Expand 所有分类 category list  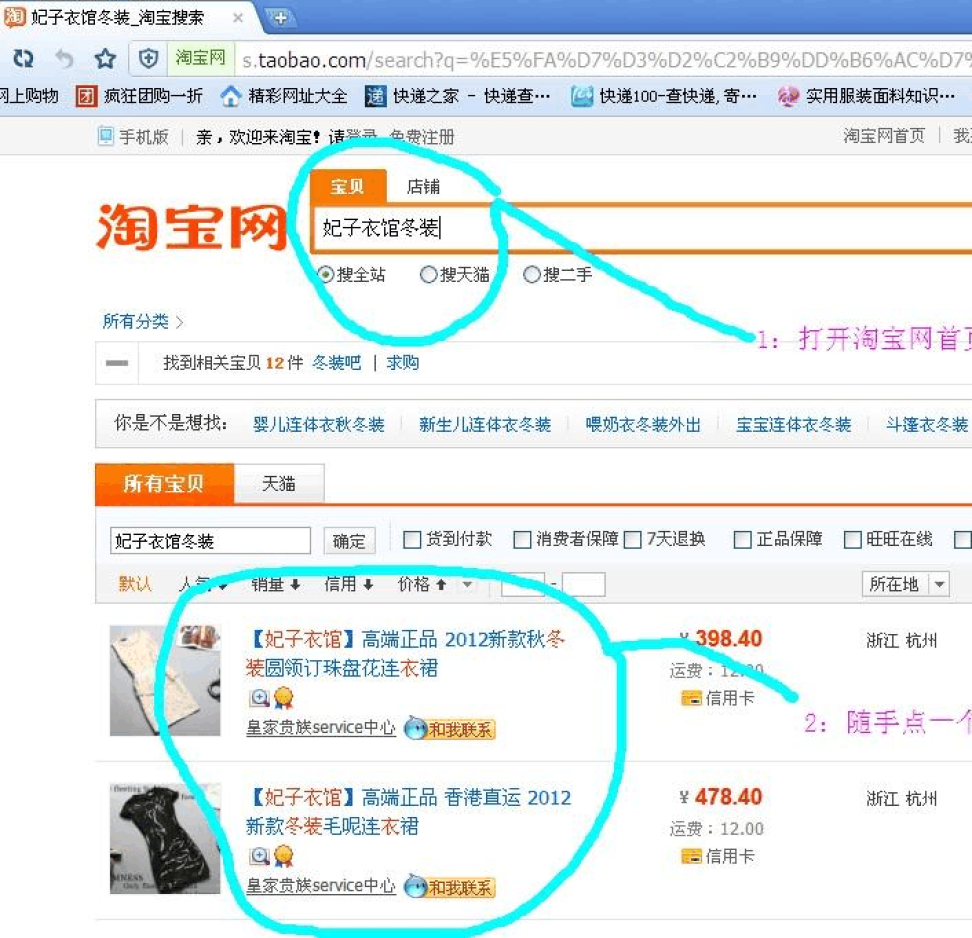pos(143,321)
